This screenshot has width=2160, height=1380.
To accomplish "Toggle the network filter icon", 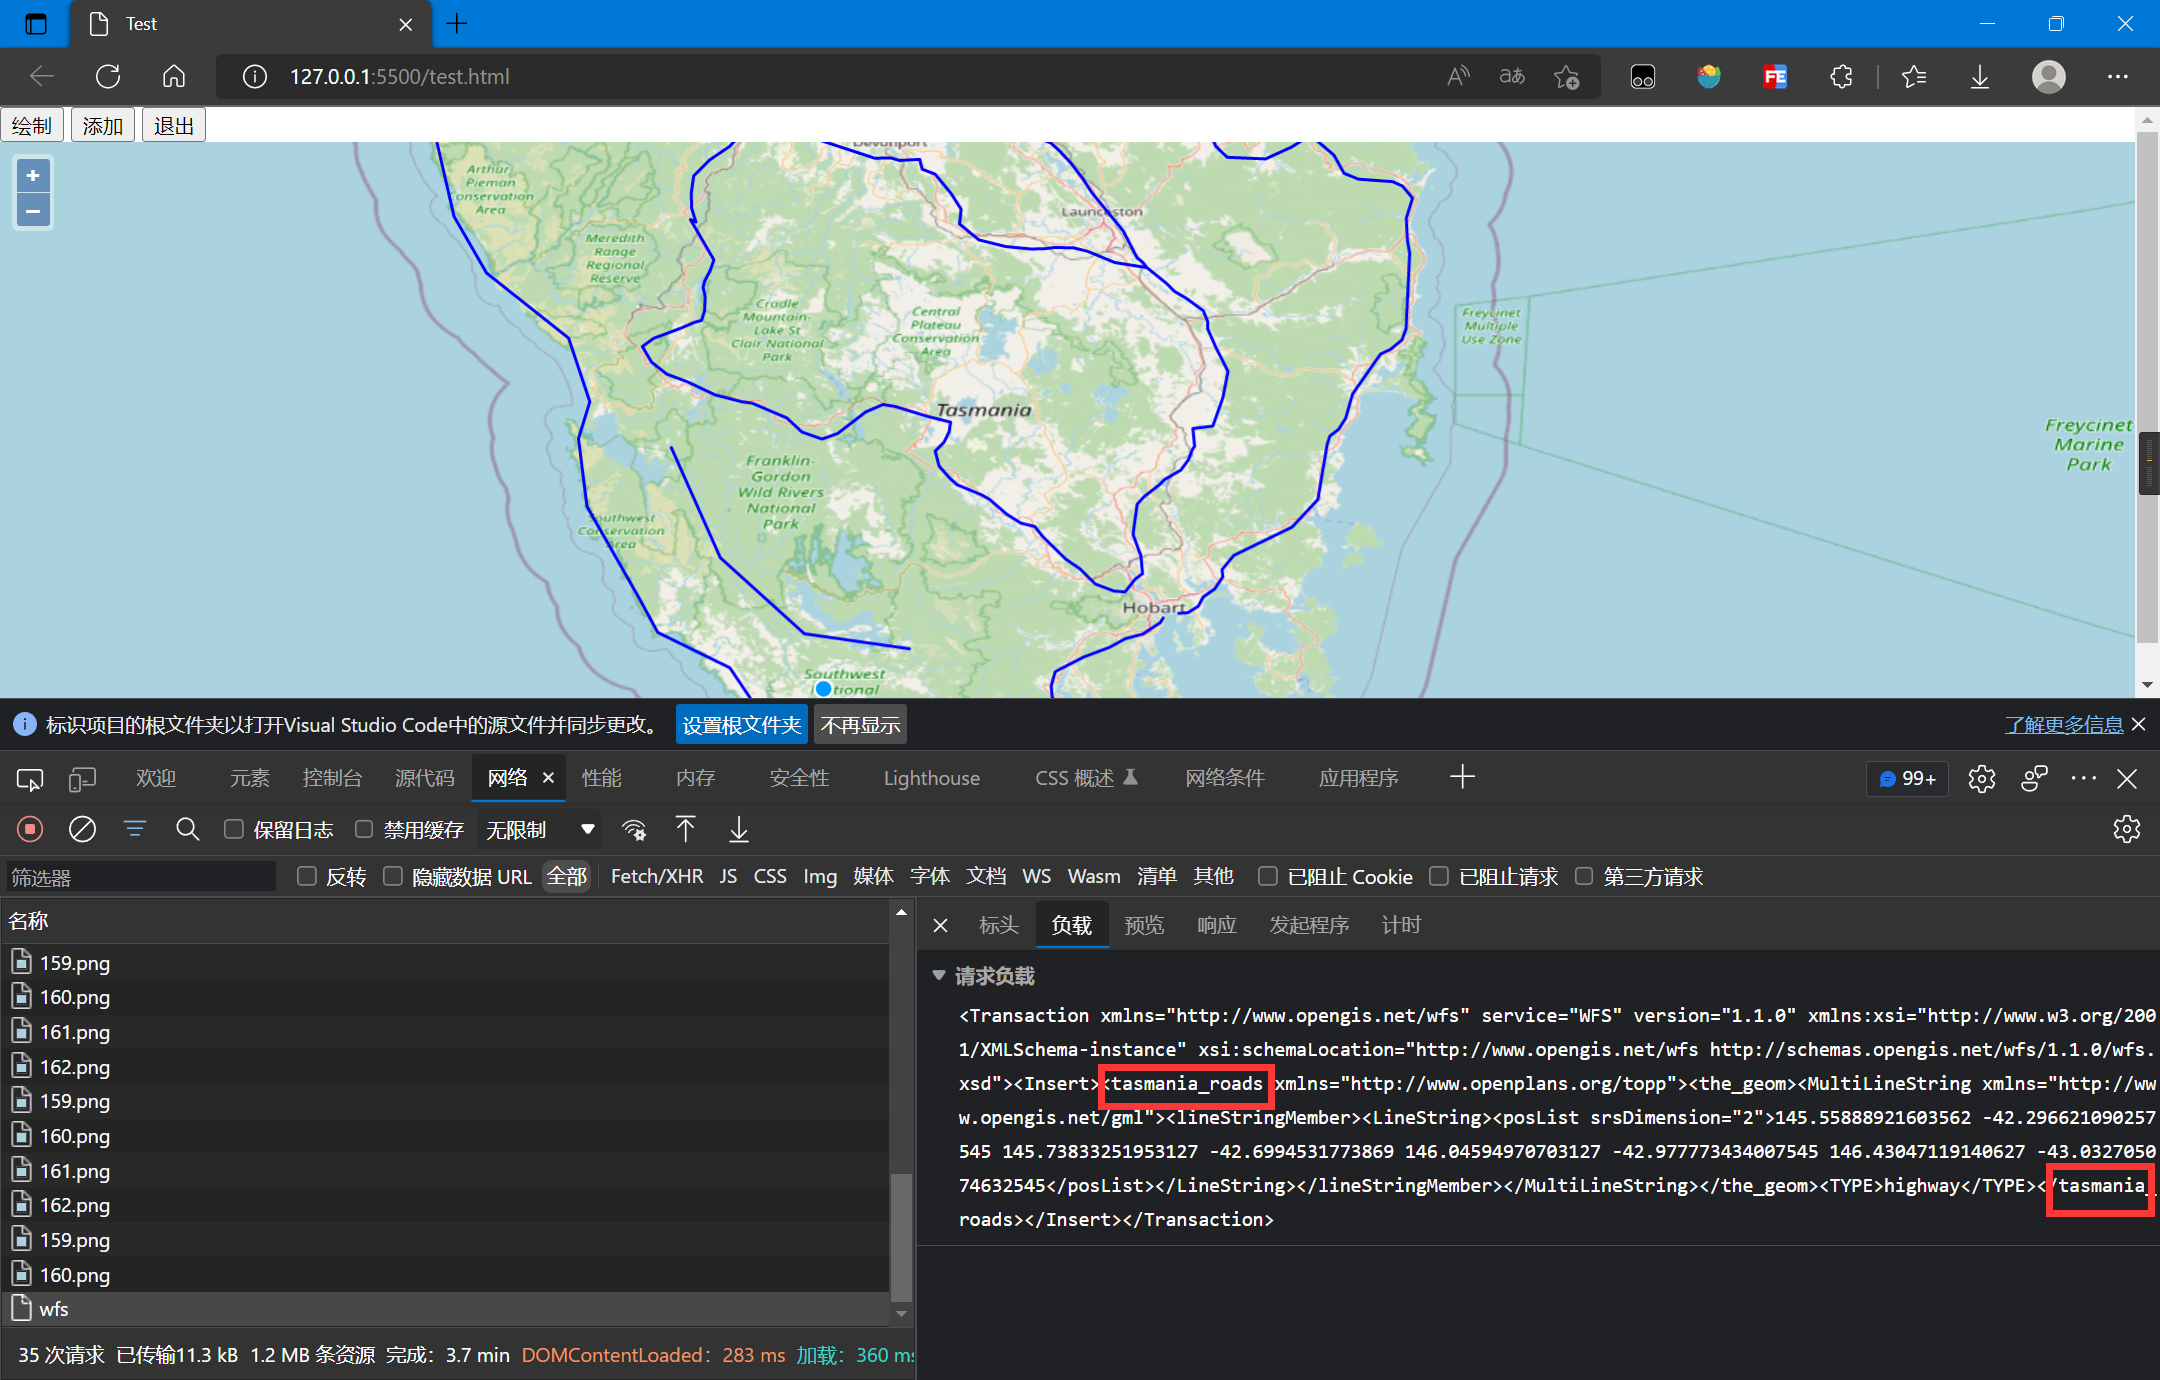I will pyautogui.click(x=135, y=829).
